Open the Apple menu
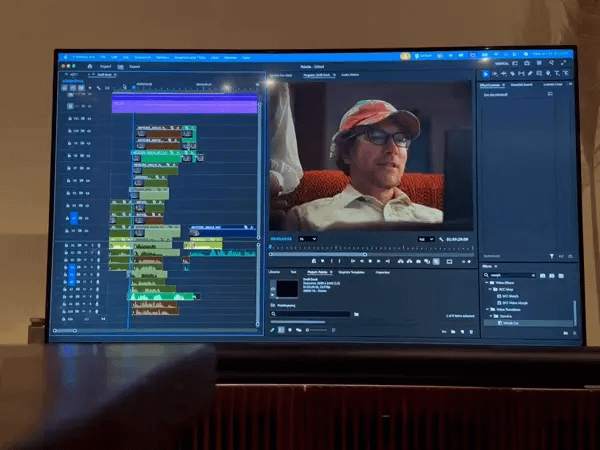Screen dimensions: 600x450 [x=65, y=57]
